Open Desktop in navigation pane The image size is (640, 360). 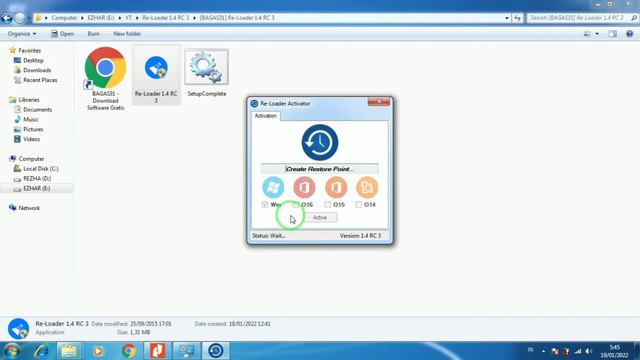tap(33, 60)
